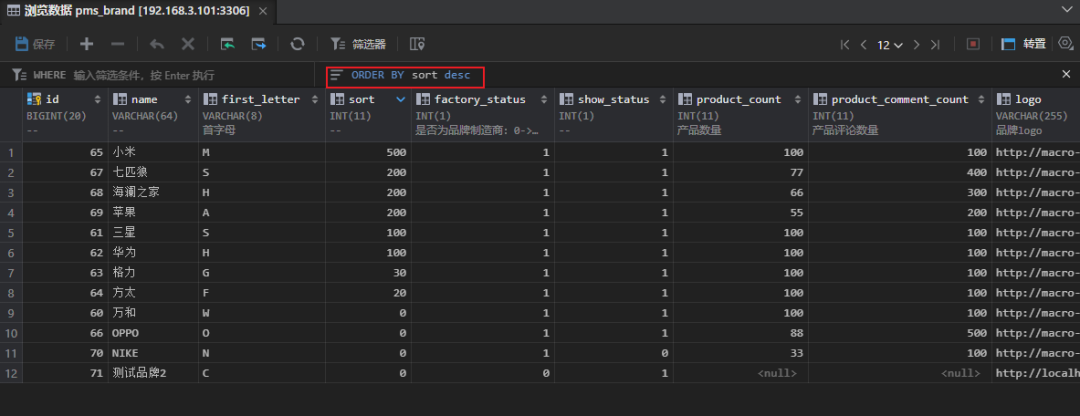Click the funnel icon beside WHERE
Screen dimensions: 1080x416
pyautogui.click(x=19, y=74)
